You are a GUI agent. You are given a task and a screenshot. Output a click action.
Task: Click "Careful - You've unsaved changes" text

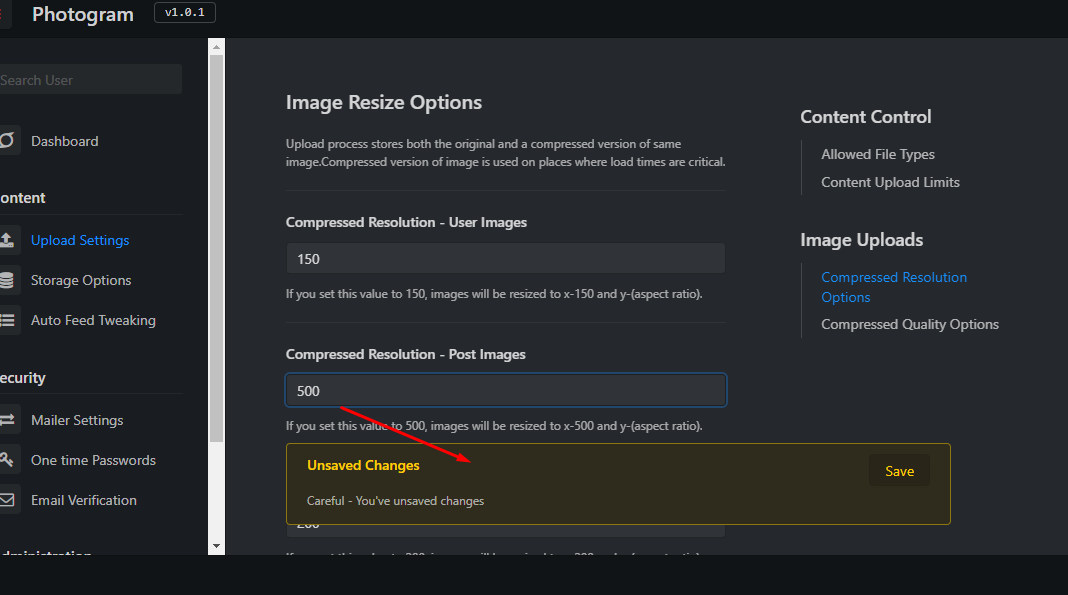pos(395,501)
